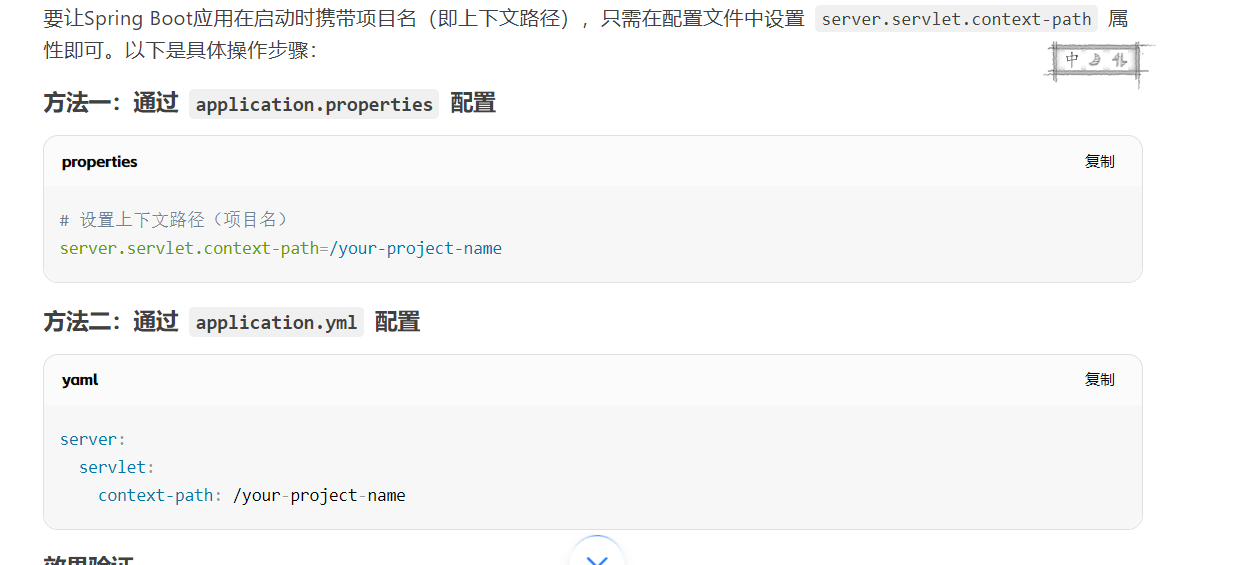Click the '方法一：通过' heading text
Image resolution: width=1235 pixels, height=565 pixels.
click(111, 103)
